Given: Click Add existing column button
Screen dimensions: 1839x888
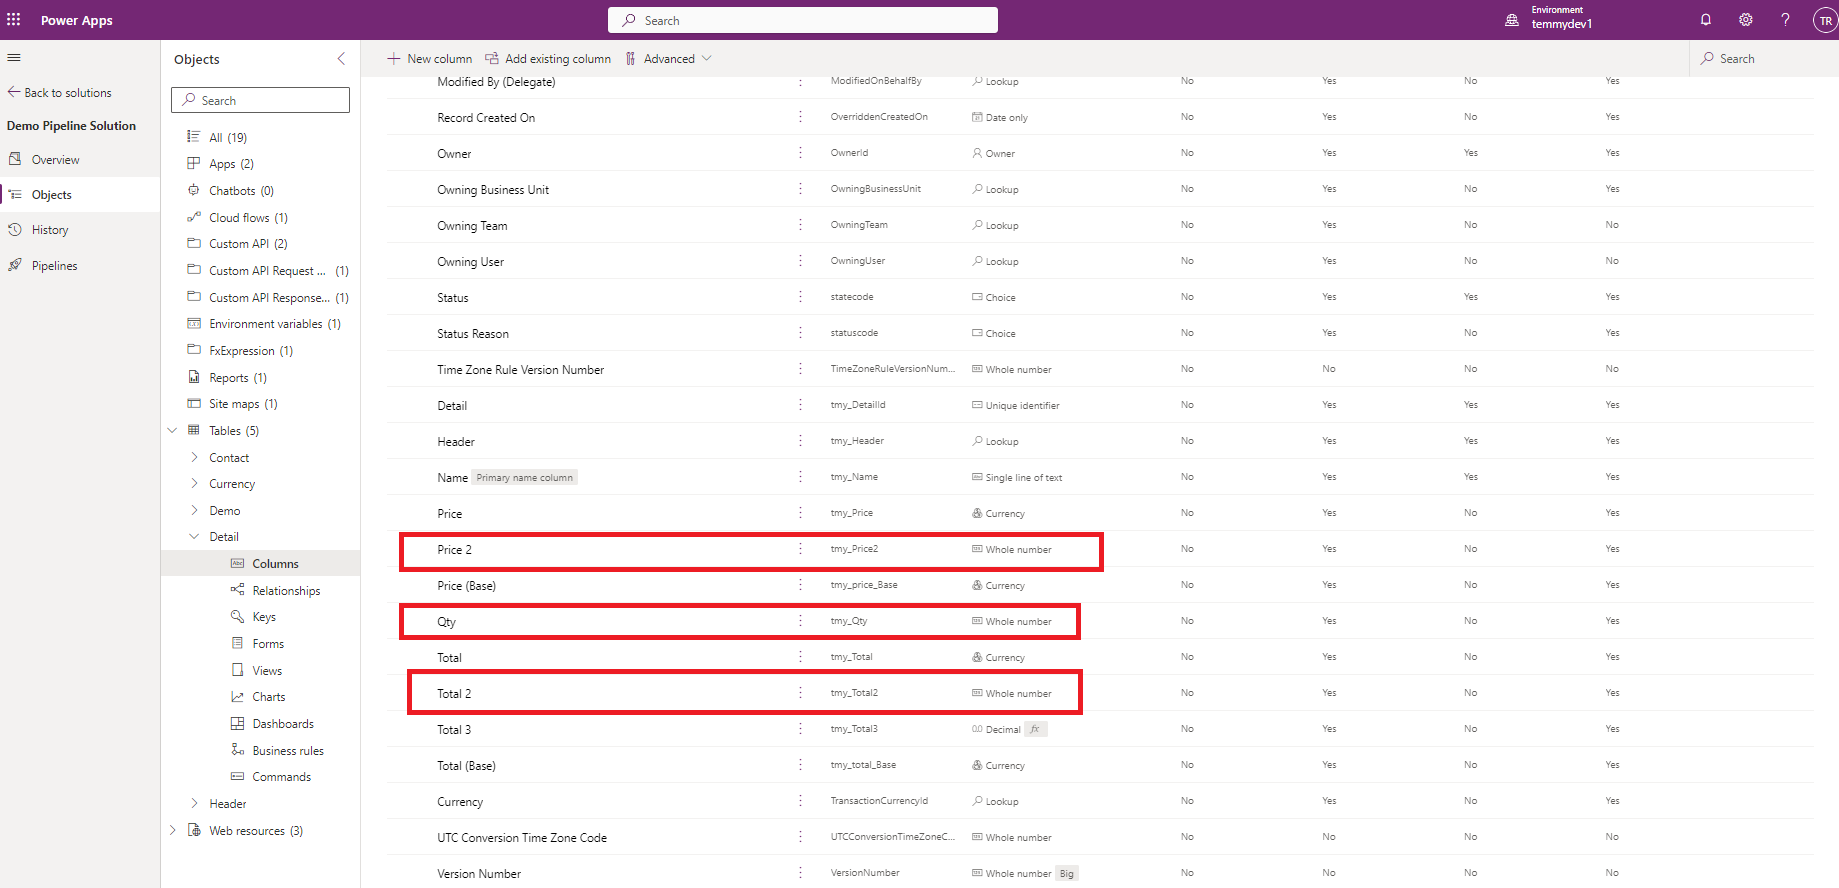Looking at the screenshot, I should pos(548,59).
